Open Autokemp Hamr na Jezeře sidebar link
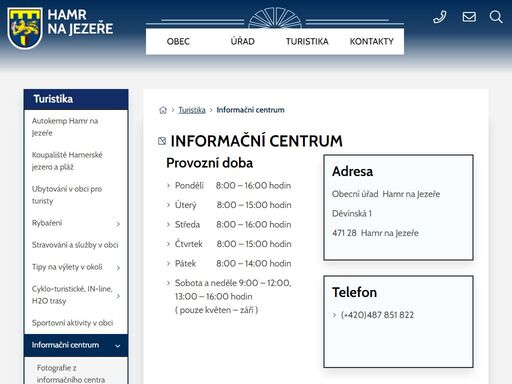Screen dimensions: 512x384 (65, 127)
